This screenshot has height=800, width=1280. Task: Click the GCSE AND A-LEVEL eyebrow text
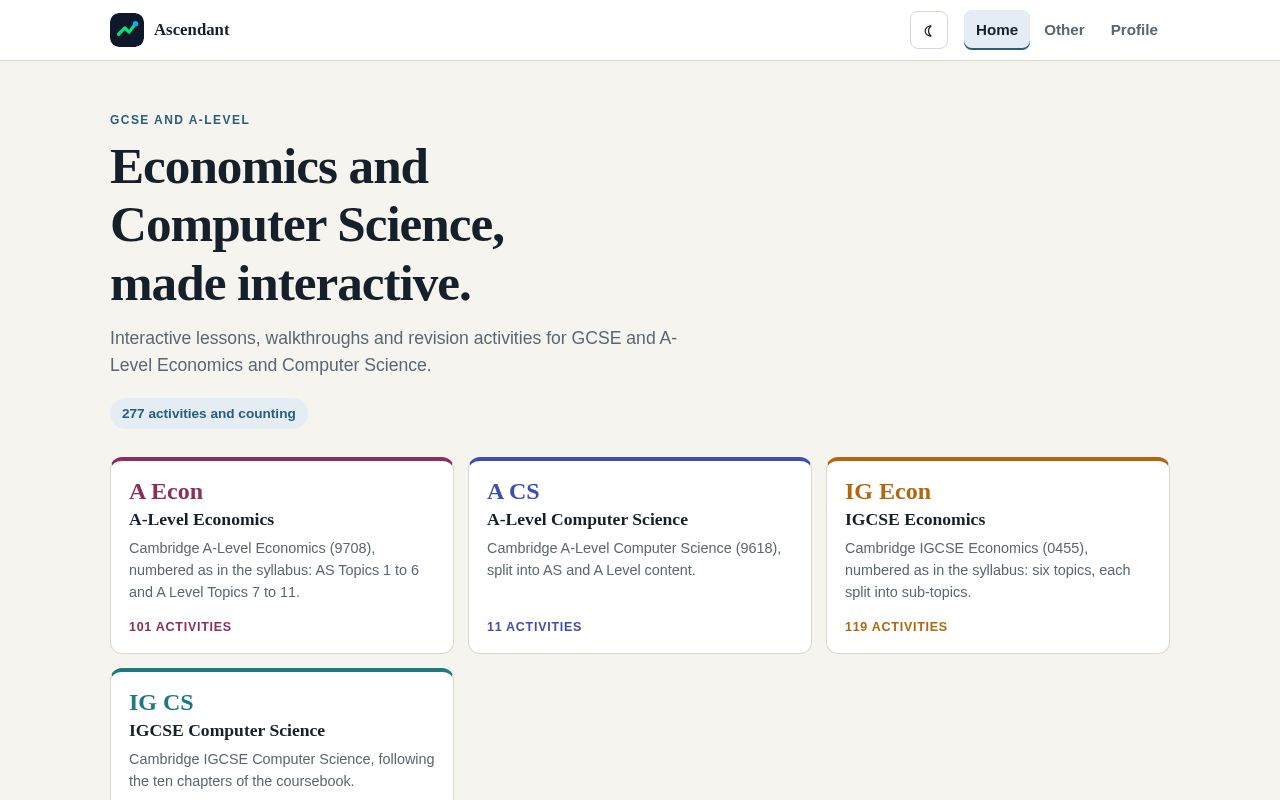tap(180, 120)
